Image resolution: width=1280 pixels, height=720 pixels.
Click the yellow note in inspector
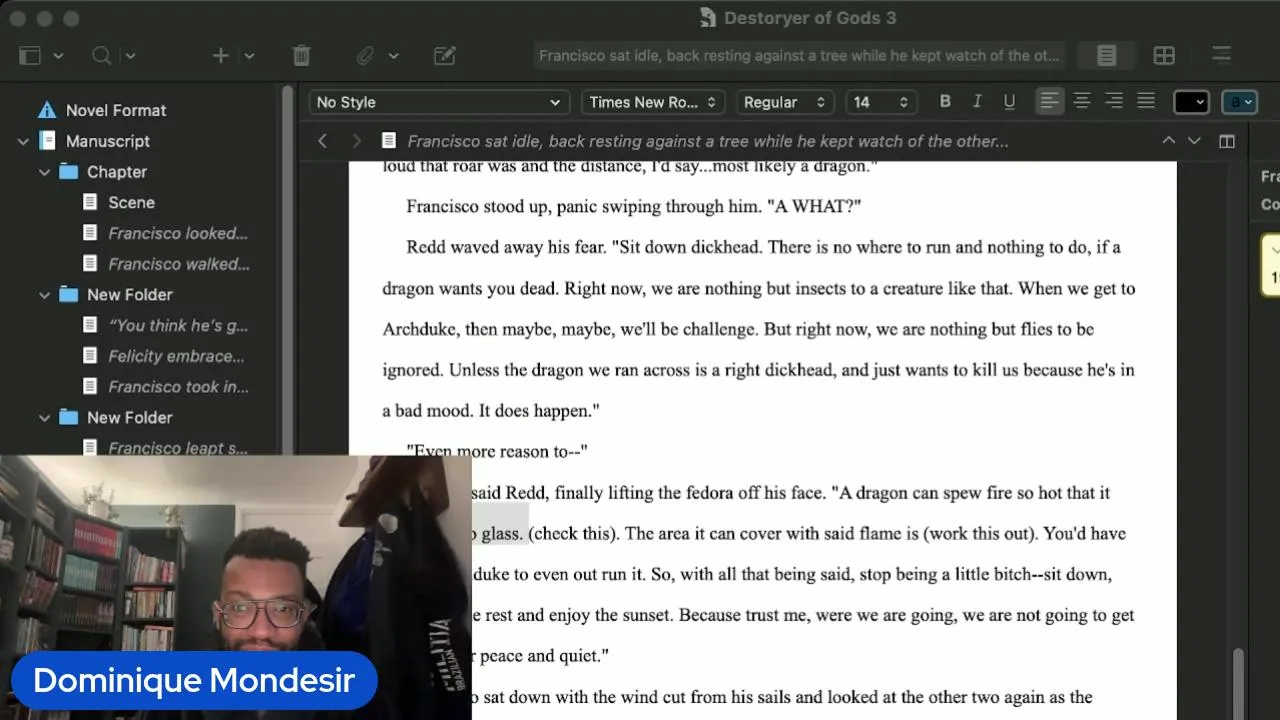[x=1271, y=265]
